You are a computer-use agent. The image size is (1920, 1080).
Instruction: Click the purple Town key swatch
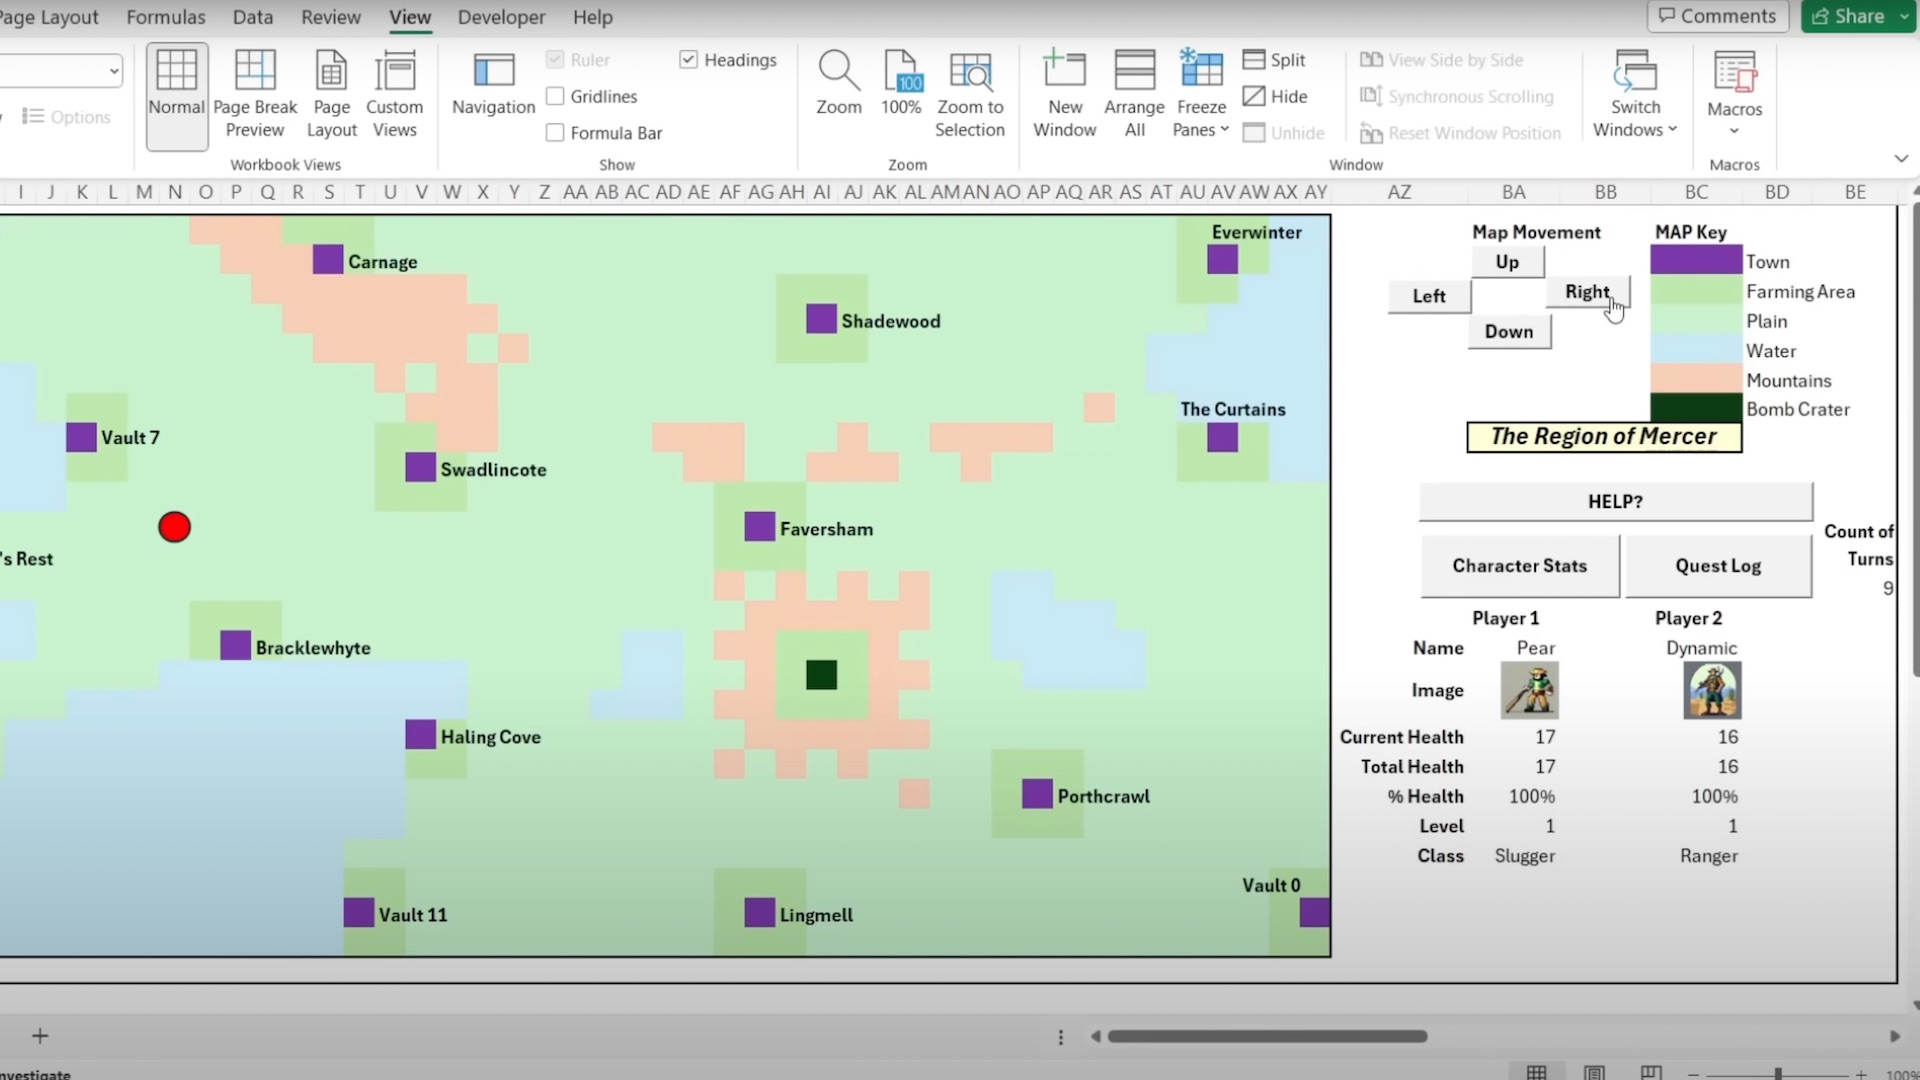tap(1696, 261)
